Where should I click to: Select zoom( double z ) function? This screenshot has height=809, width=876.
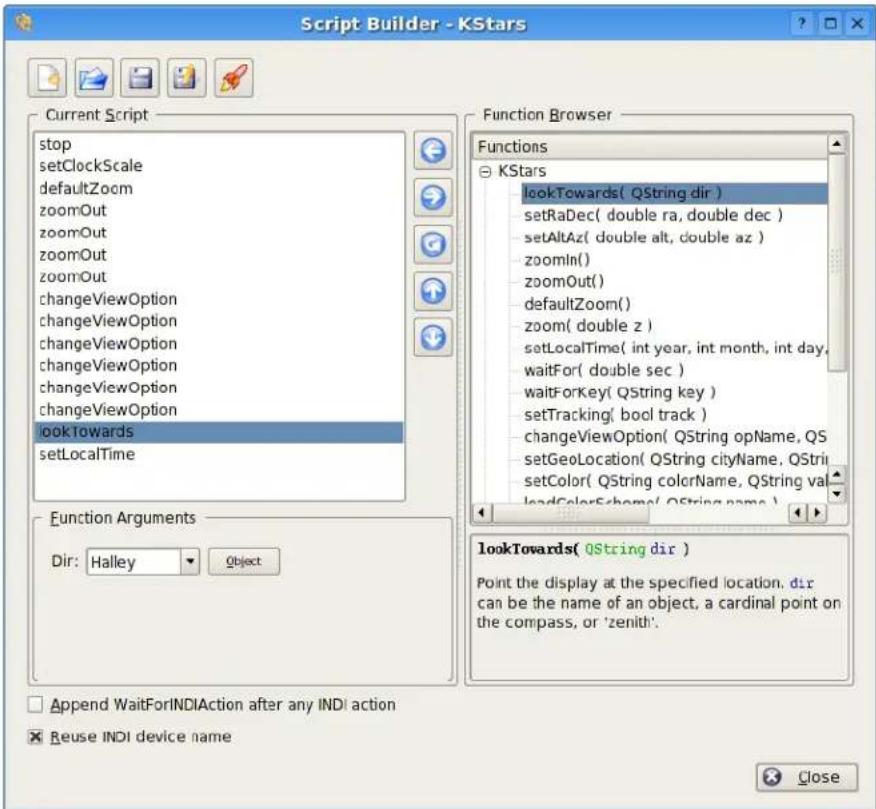pos(588,326)
